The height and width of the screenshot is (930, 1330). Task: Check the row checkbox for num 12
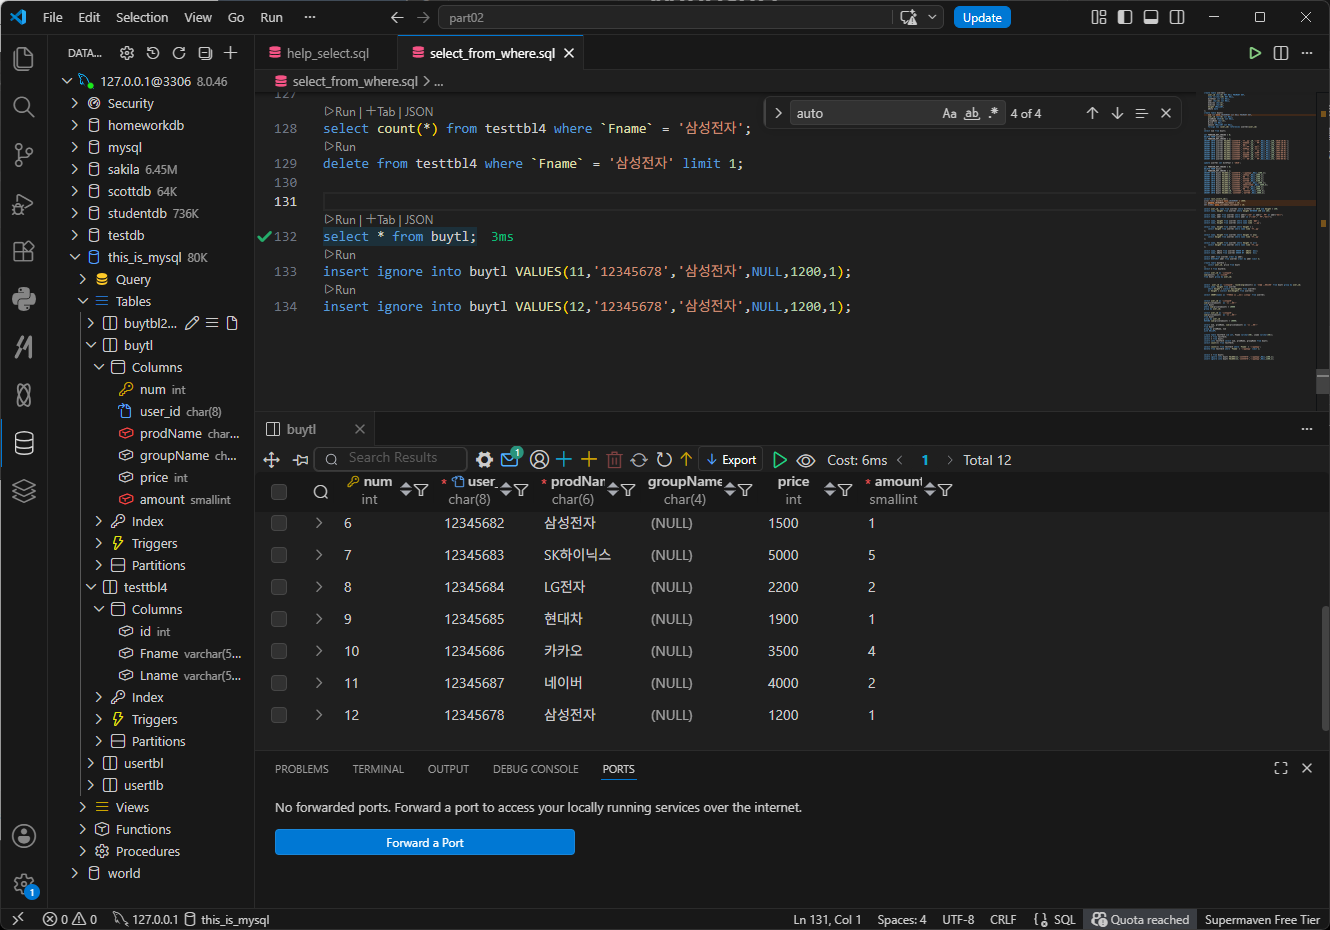coord(279,715)
